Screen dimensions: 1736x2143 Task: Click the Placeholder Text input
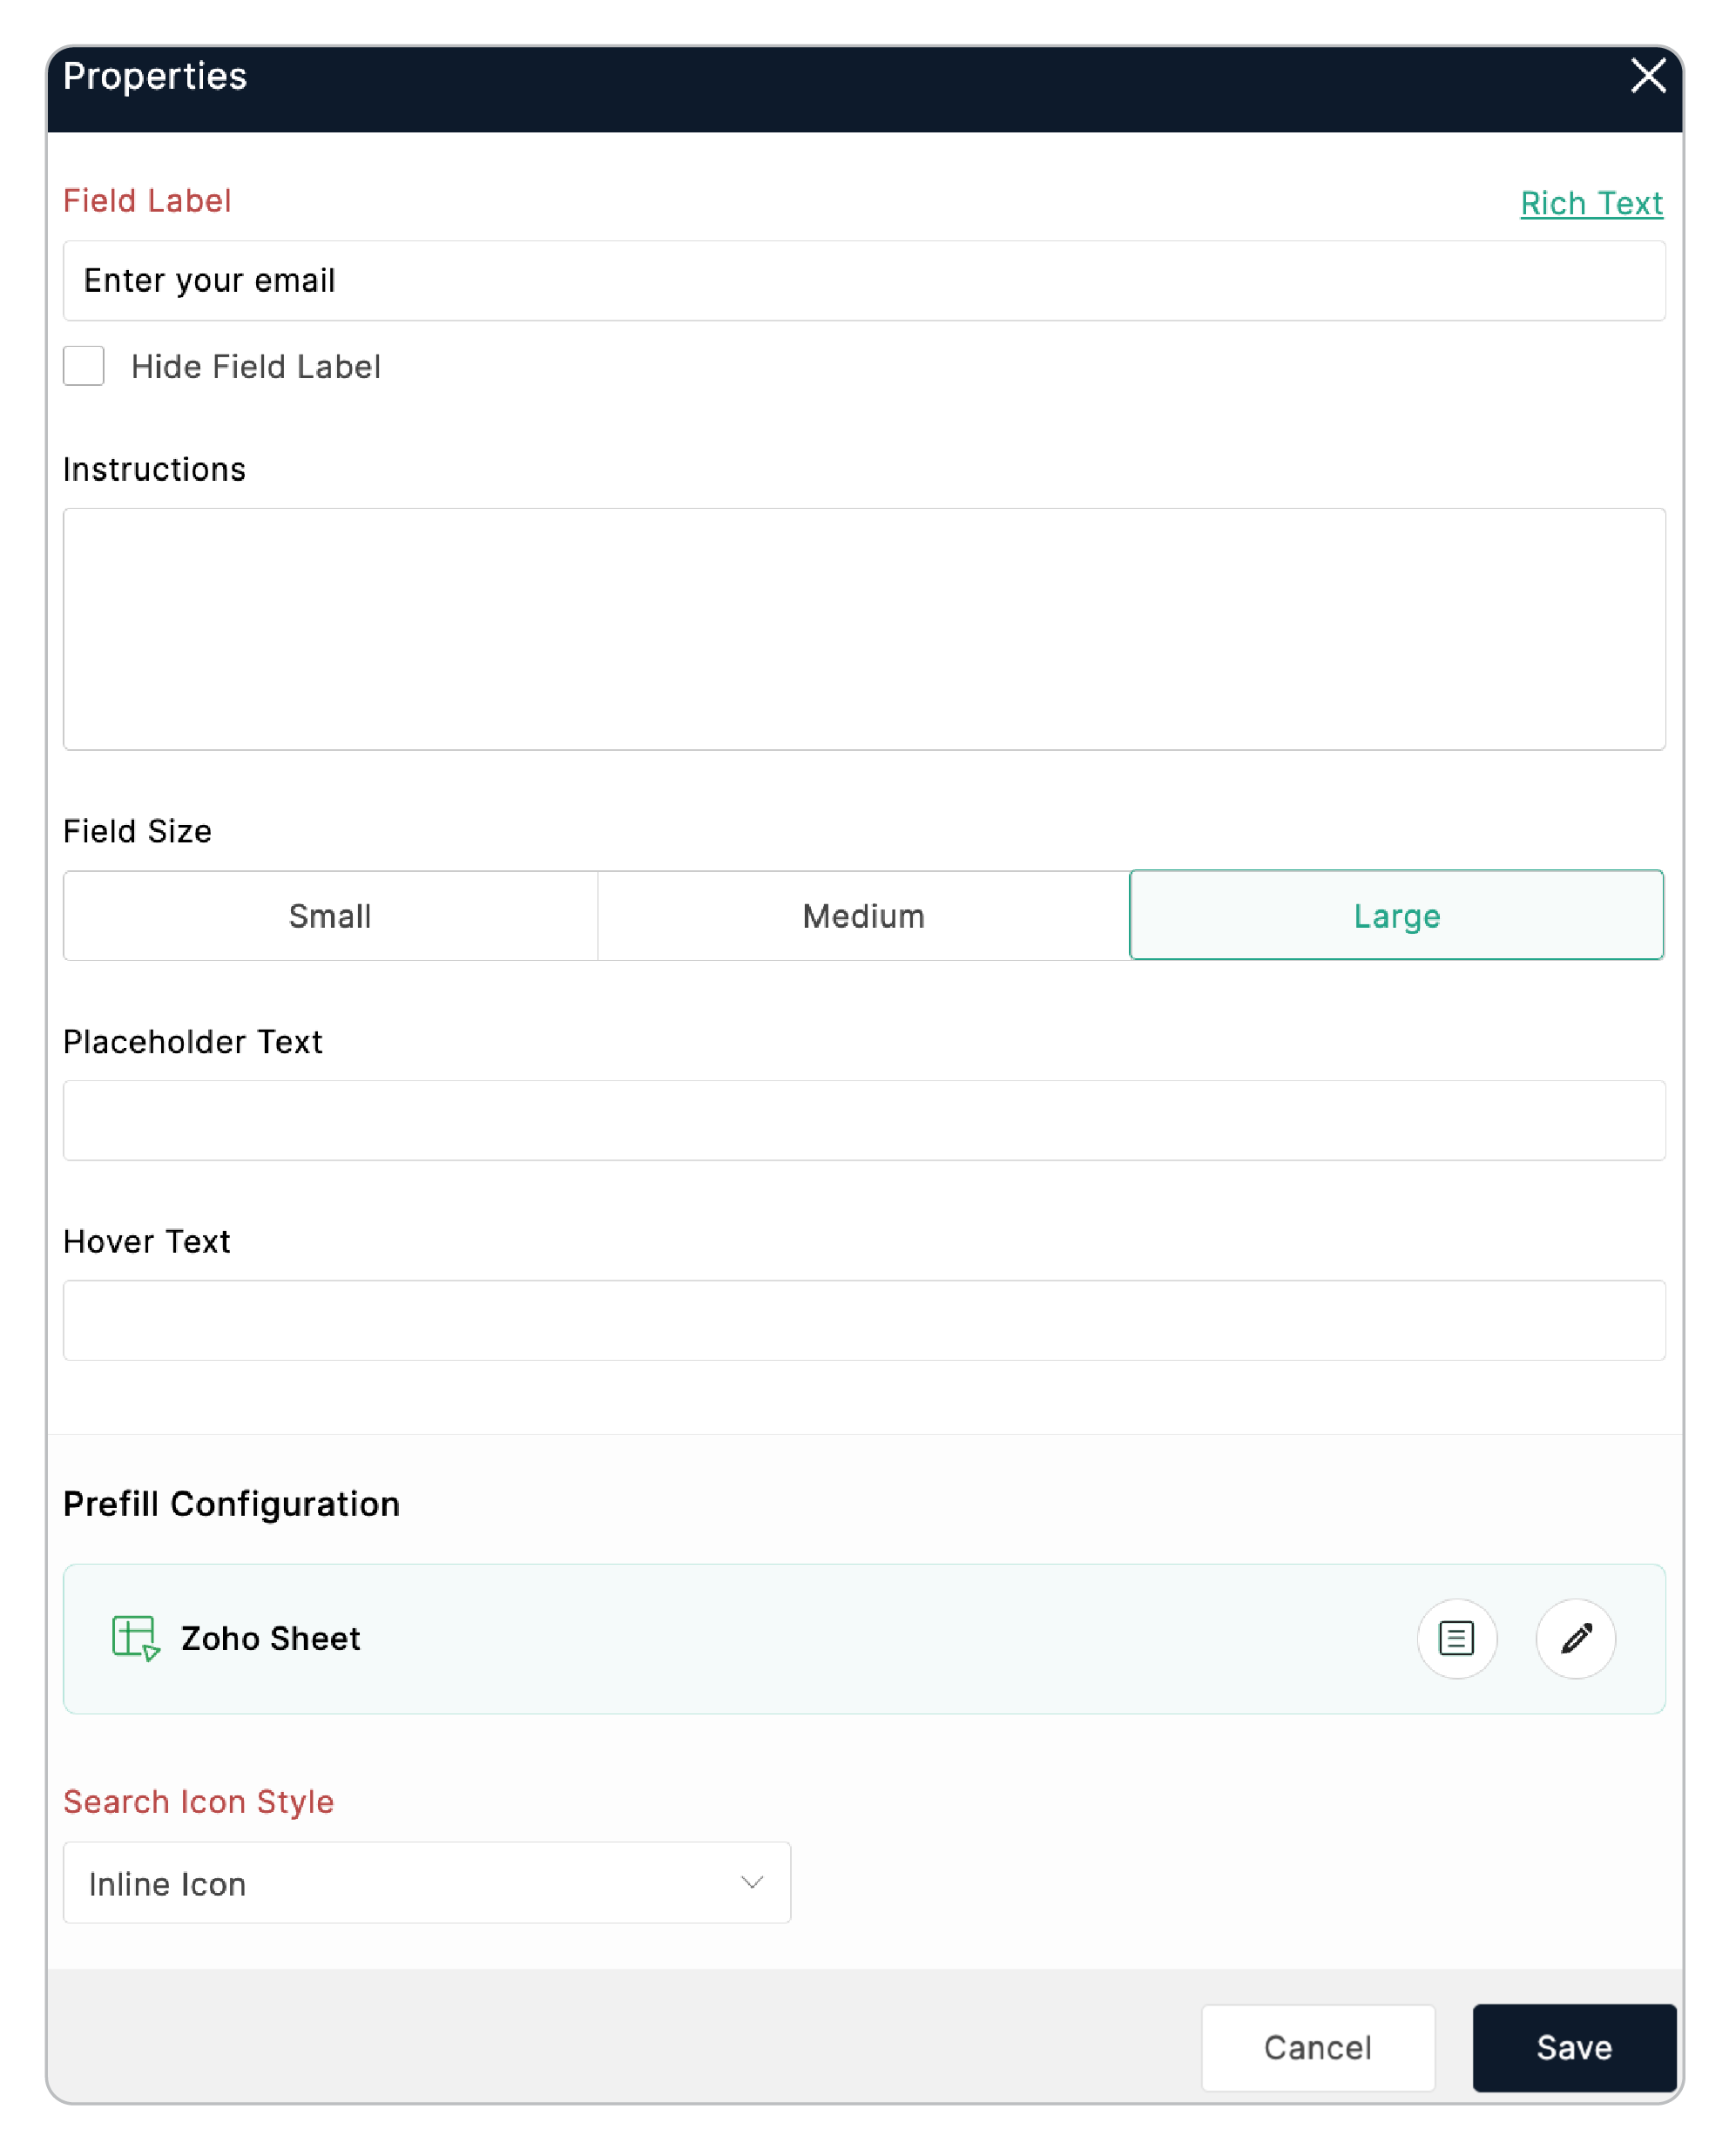pyautogui.click(x=864, y=1120)
